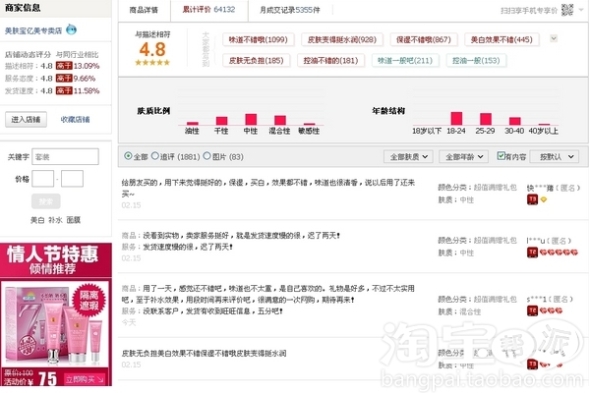This screenshot has height=393, width=590.
Task: Click the 13.09% description score comparison
Action: pyautogui.click(x=86, y=66)
